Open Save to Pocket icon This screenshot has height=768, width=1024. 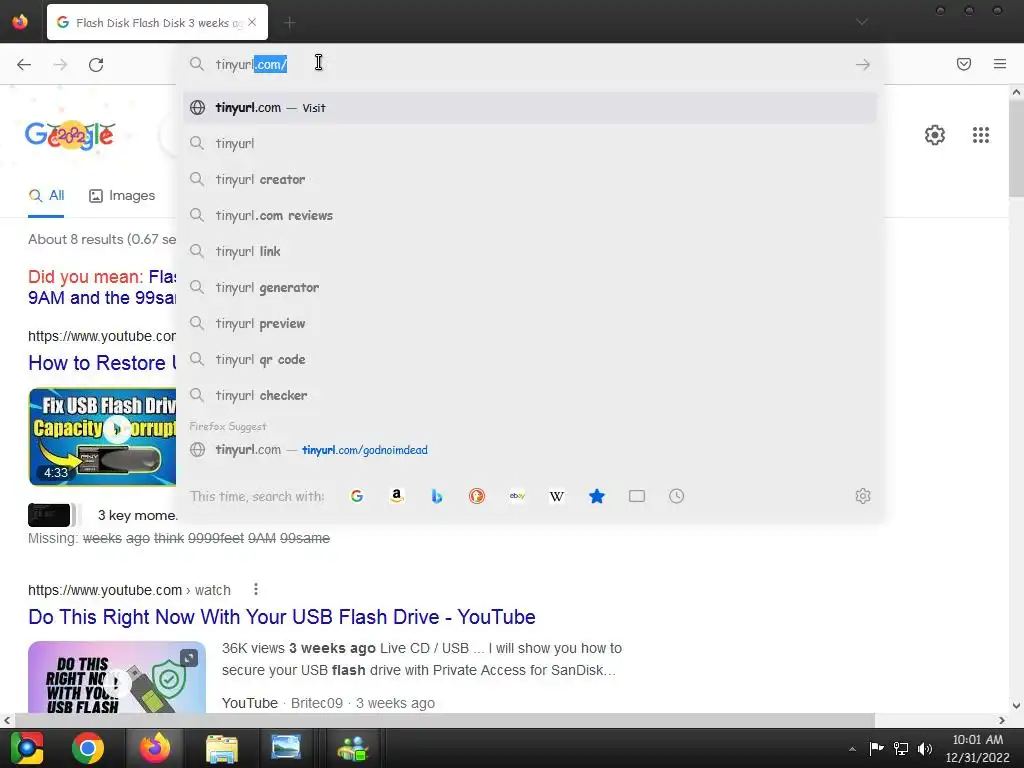click(x=963, y=64)
